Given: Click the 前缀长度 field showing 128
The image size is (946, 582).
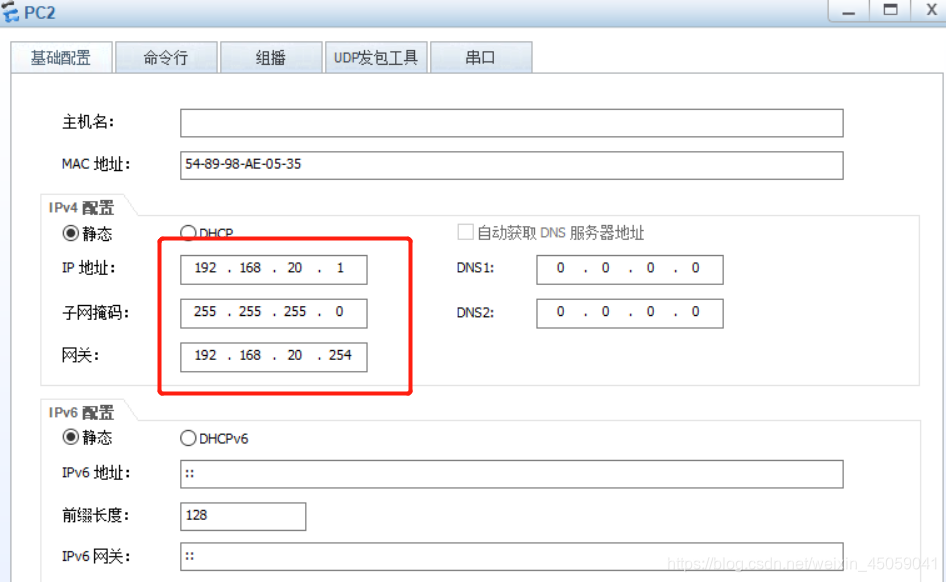Looking at the screenshot, I should (243, 516).
